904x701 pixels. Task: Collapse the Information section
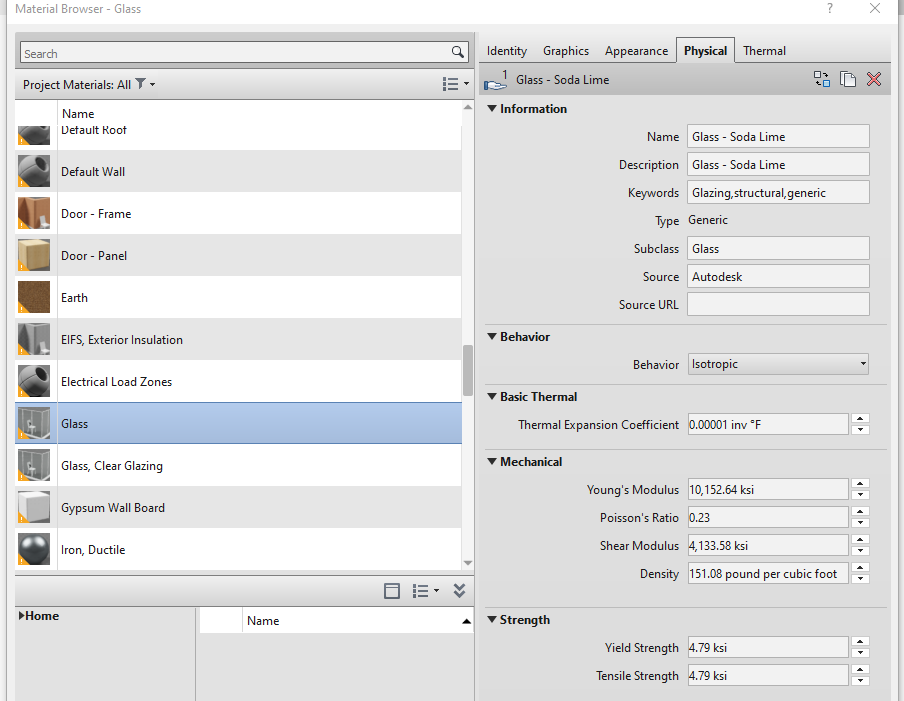click(489, 108)
